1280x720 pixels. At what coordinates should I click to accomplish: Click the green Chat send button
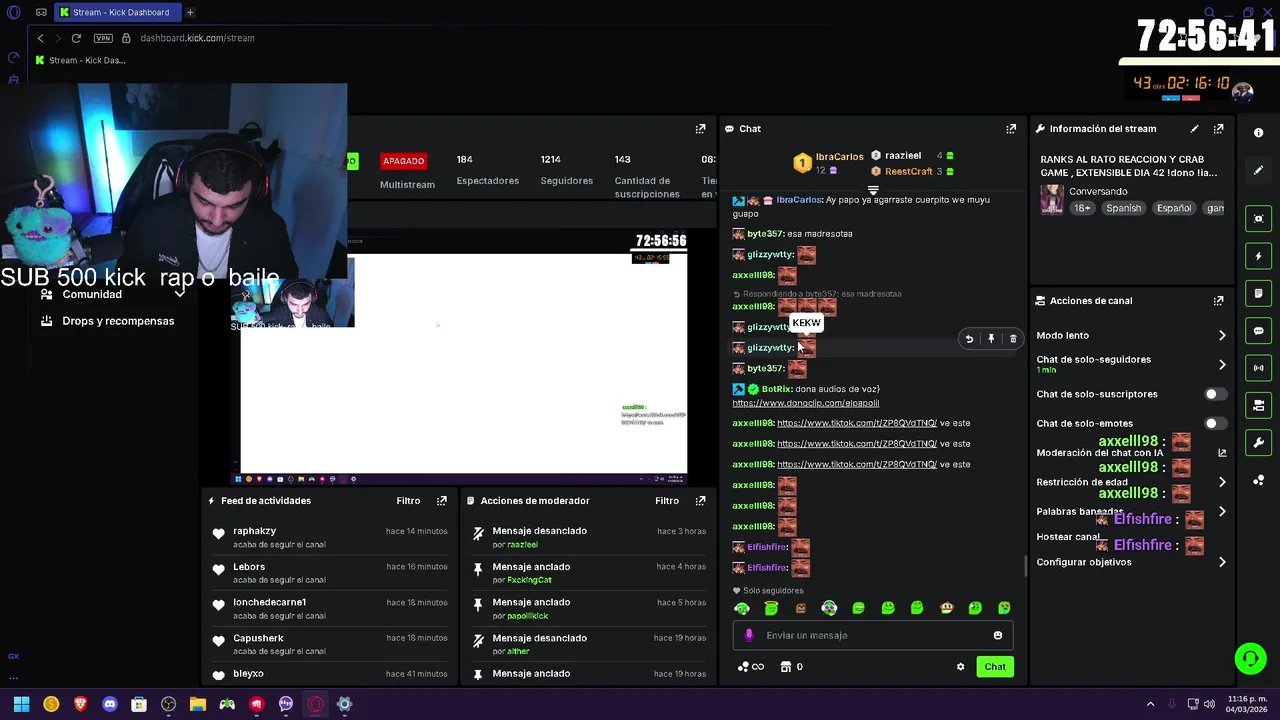click(x=995, y=667)
